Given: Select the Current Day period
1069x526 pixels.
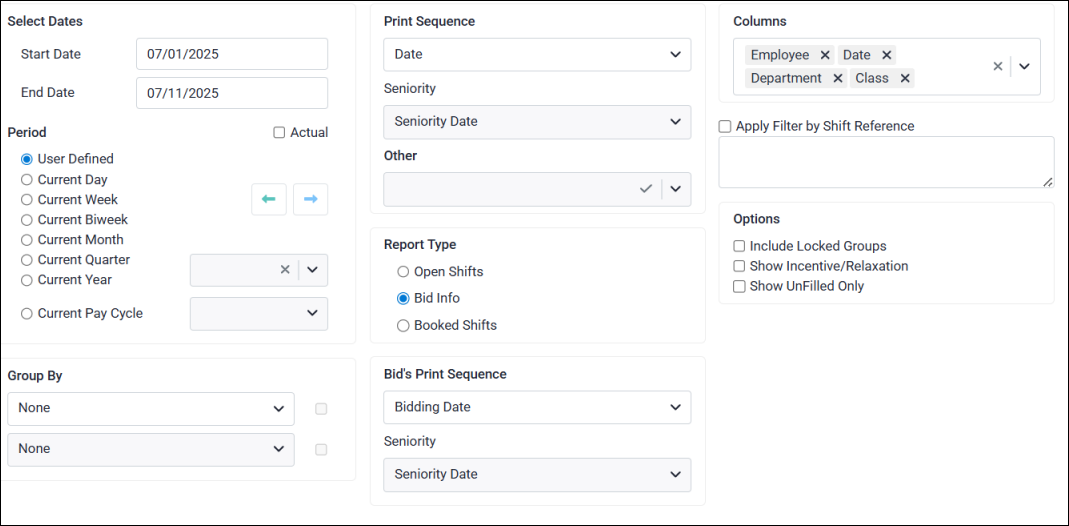Looking at the screenshot, I should (x=27, y=180).
